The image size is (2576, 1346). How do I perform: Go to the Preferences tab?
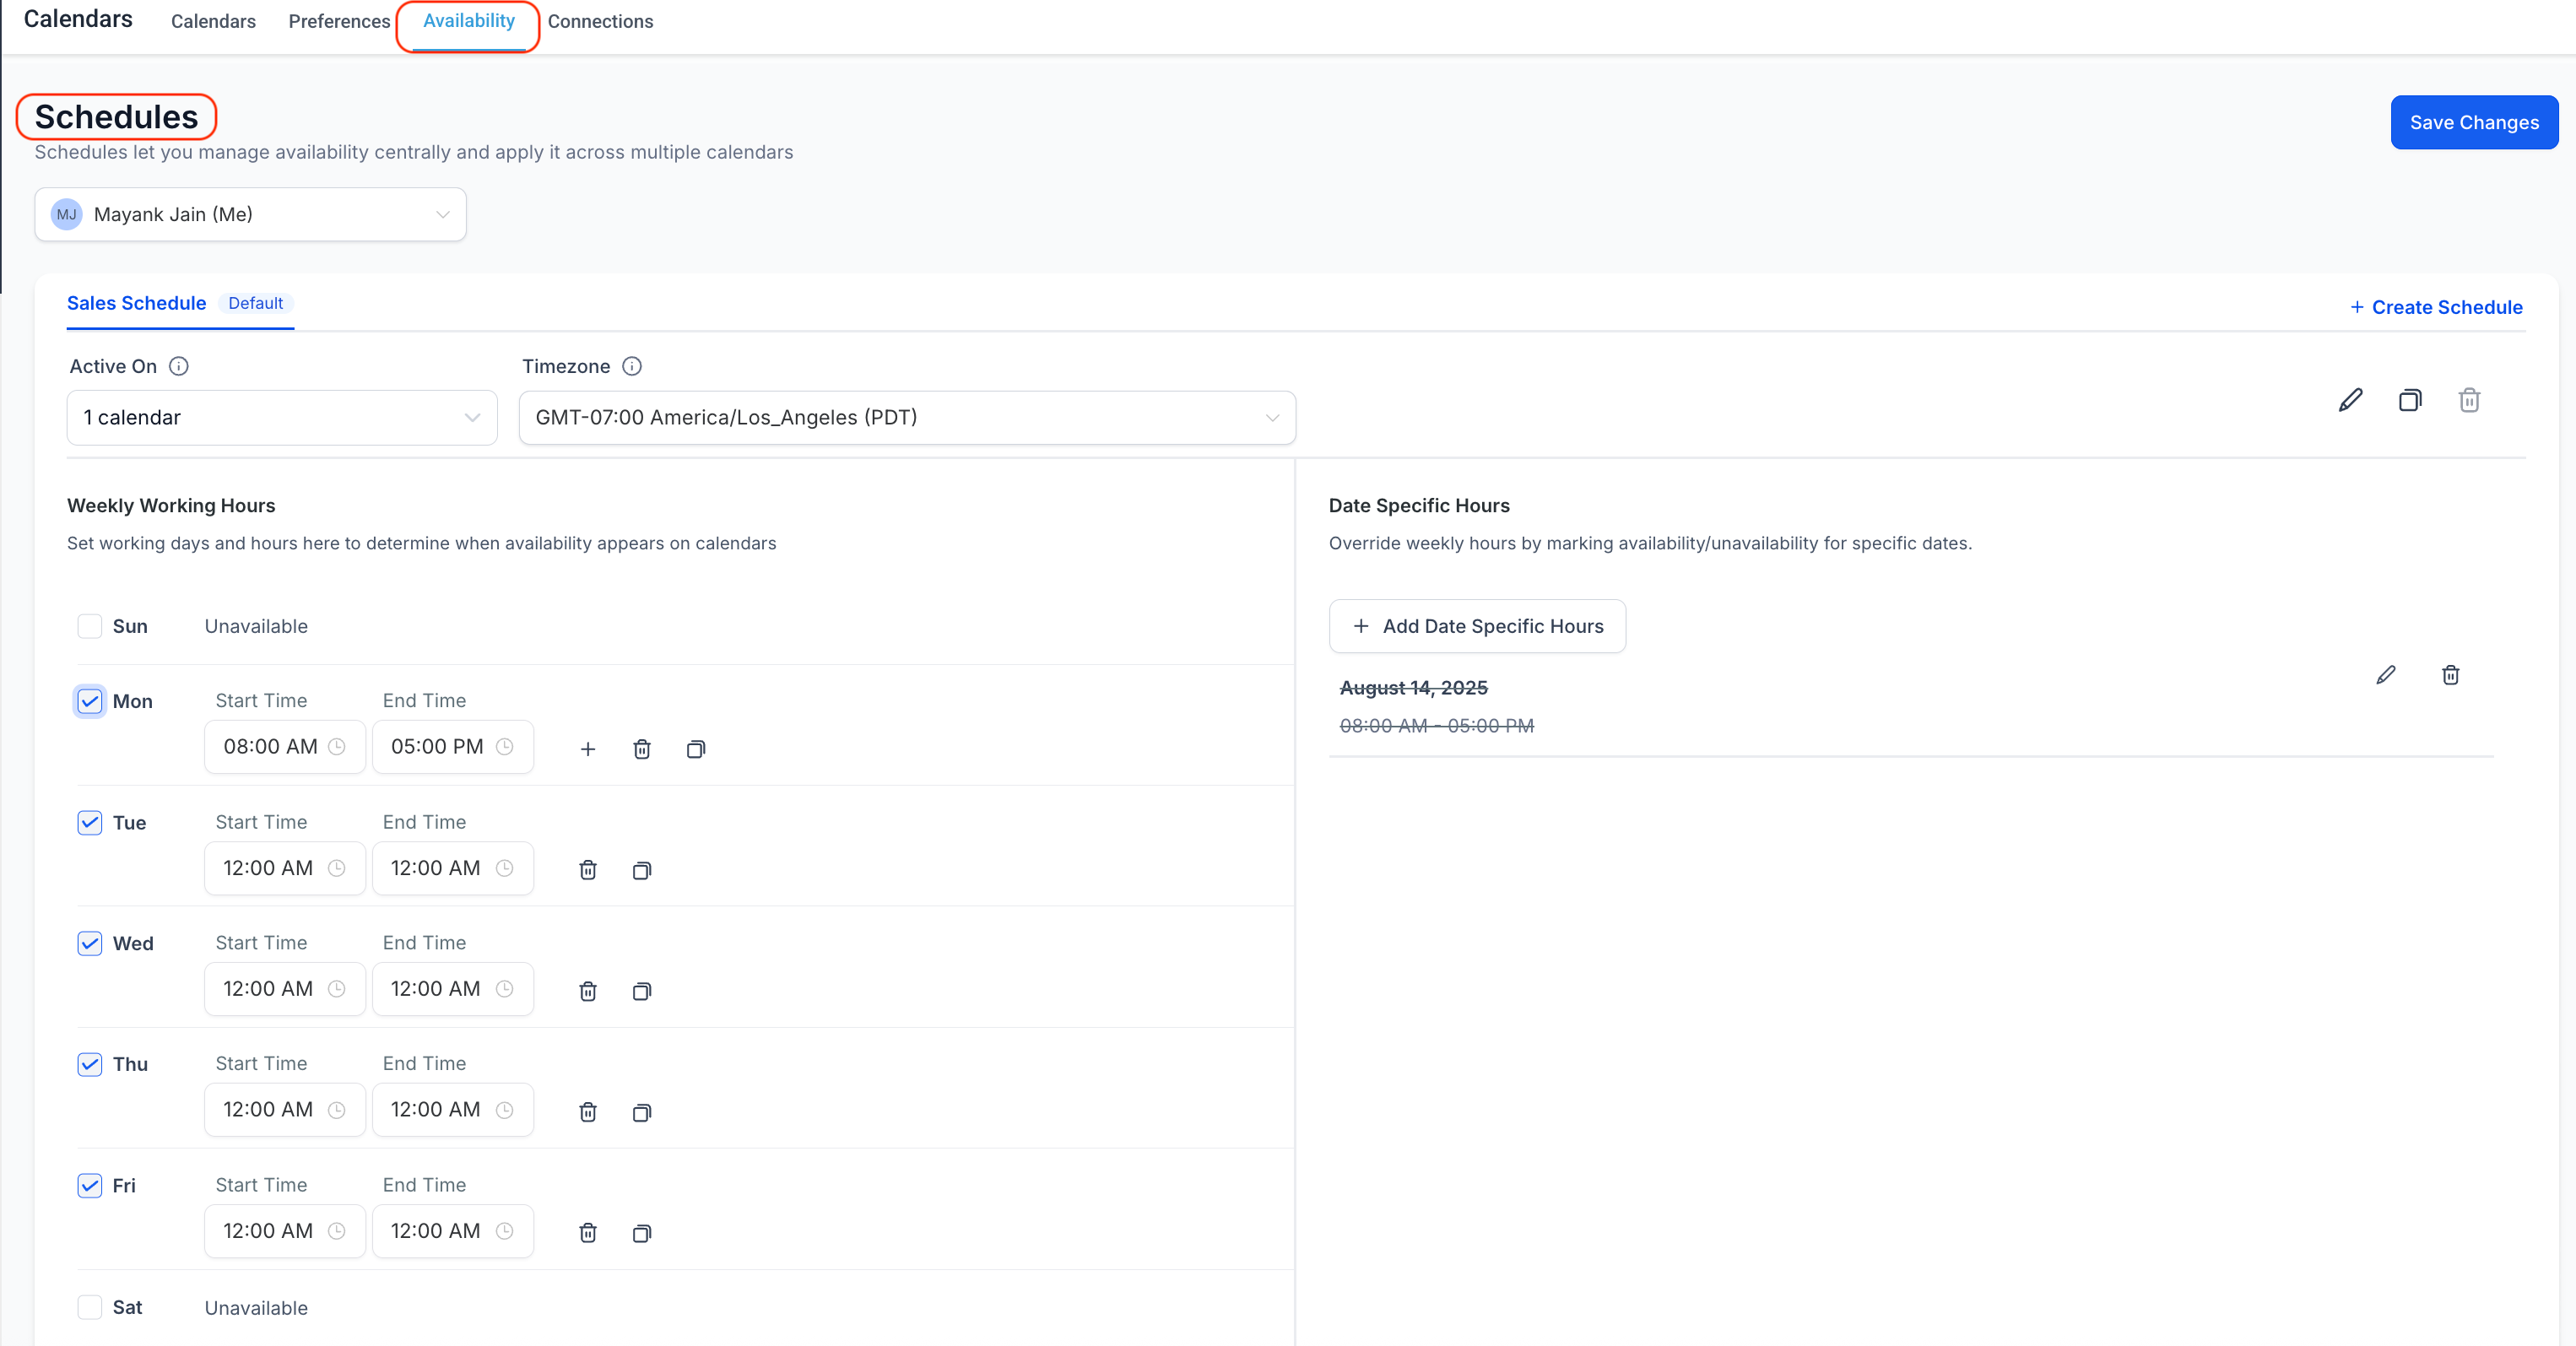pyautogui.click(x=339, y=21)
